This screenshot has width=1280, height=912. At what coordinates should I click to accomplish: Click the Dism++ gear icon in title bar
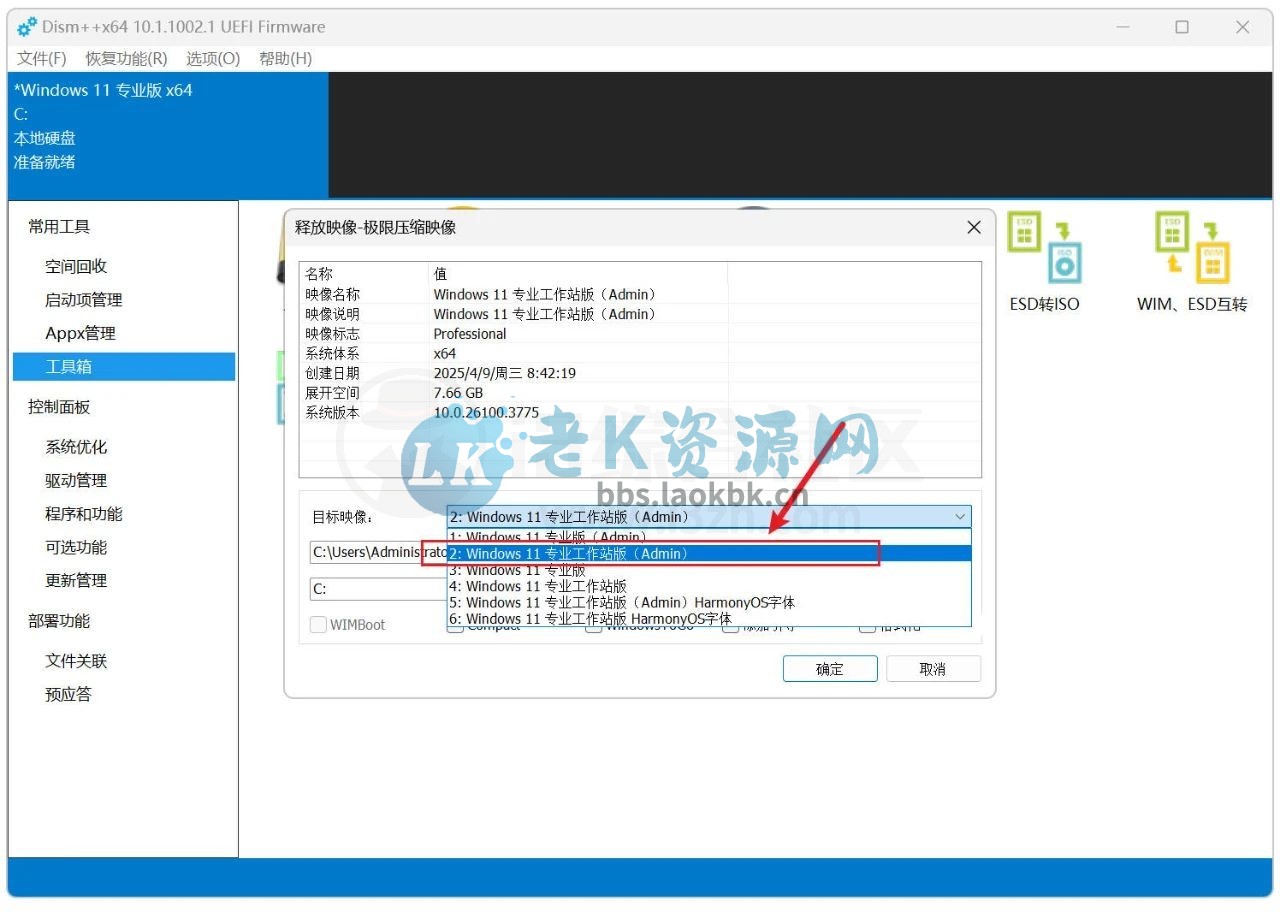point(27,27)
